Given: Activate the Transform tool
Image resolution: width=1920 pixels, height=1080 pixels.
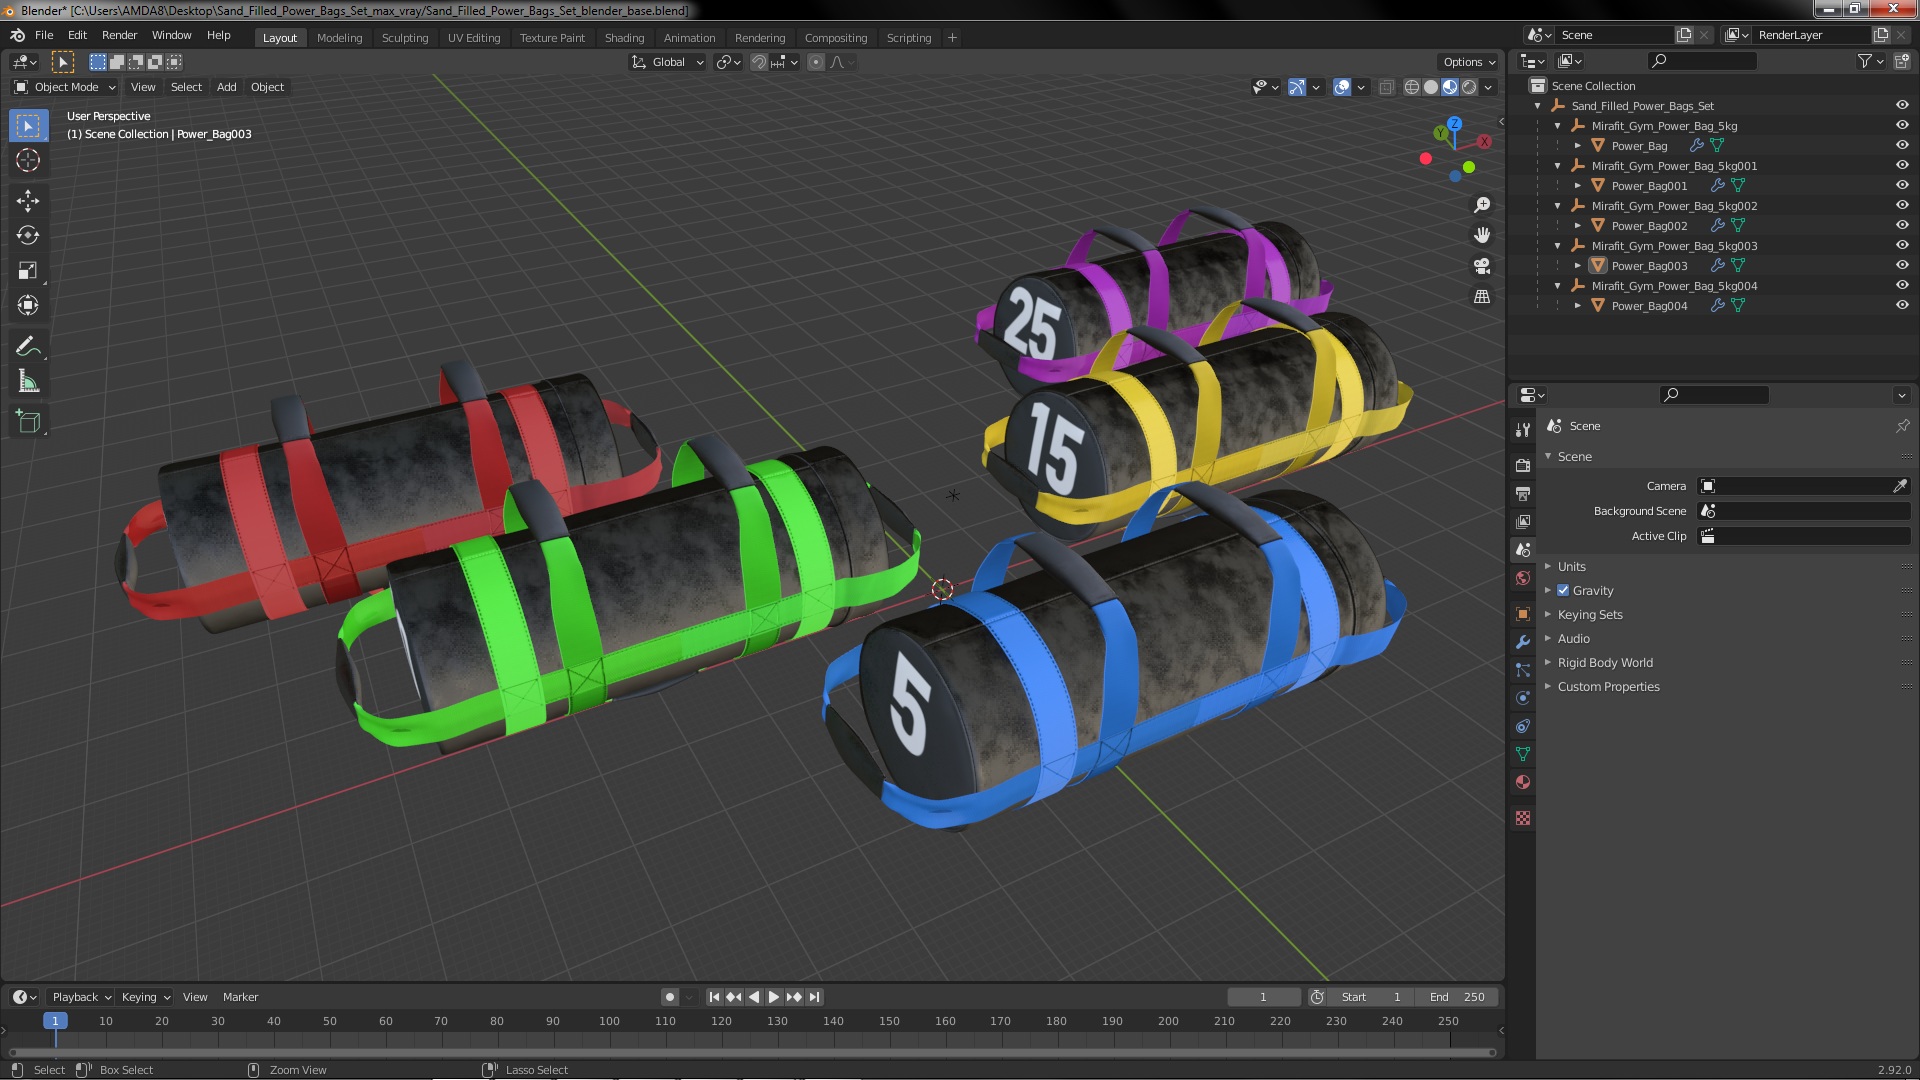Looking at the screenshot, I should (28, 306).
